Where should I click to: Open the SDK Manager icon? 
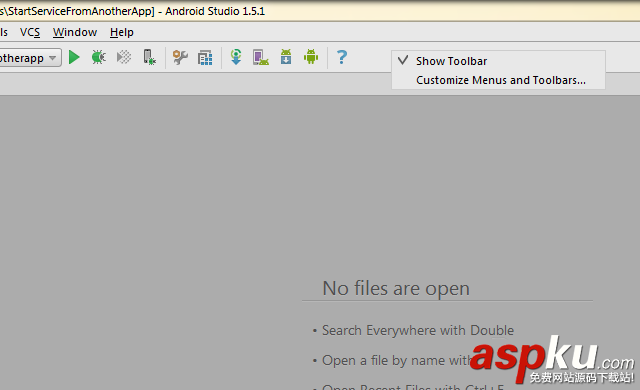point(286,57)
